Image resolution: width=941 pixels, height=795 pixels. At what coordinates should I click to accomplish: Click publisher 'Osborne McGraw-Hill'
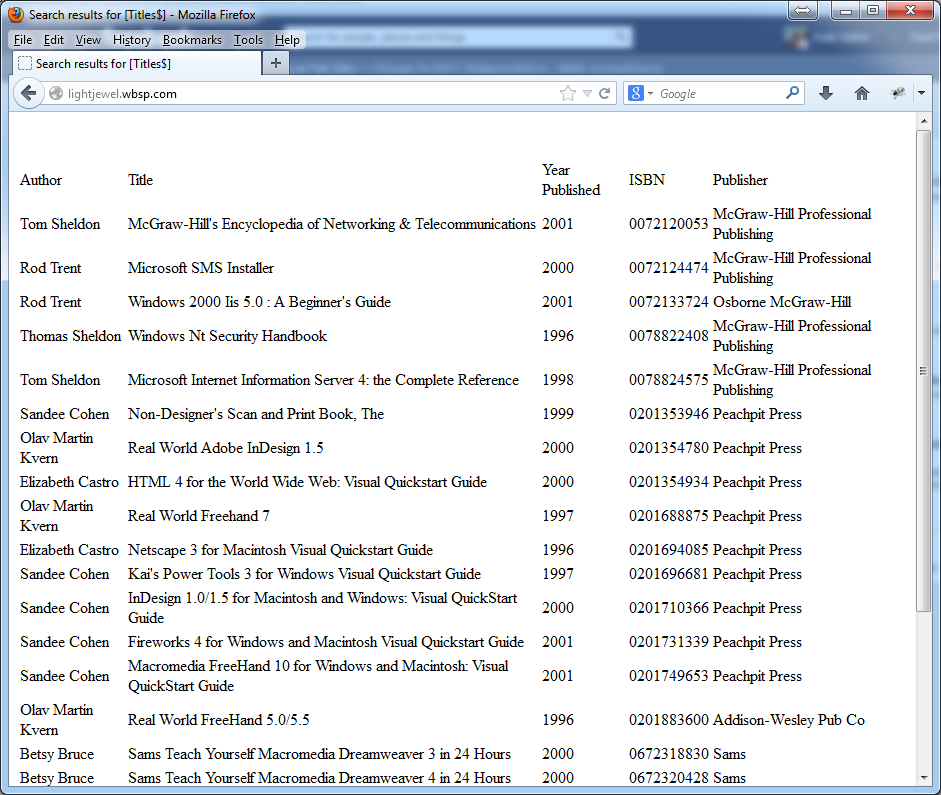coord(782,302)
